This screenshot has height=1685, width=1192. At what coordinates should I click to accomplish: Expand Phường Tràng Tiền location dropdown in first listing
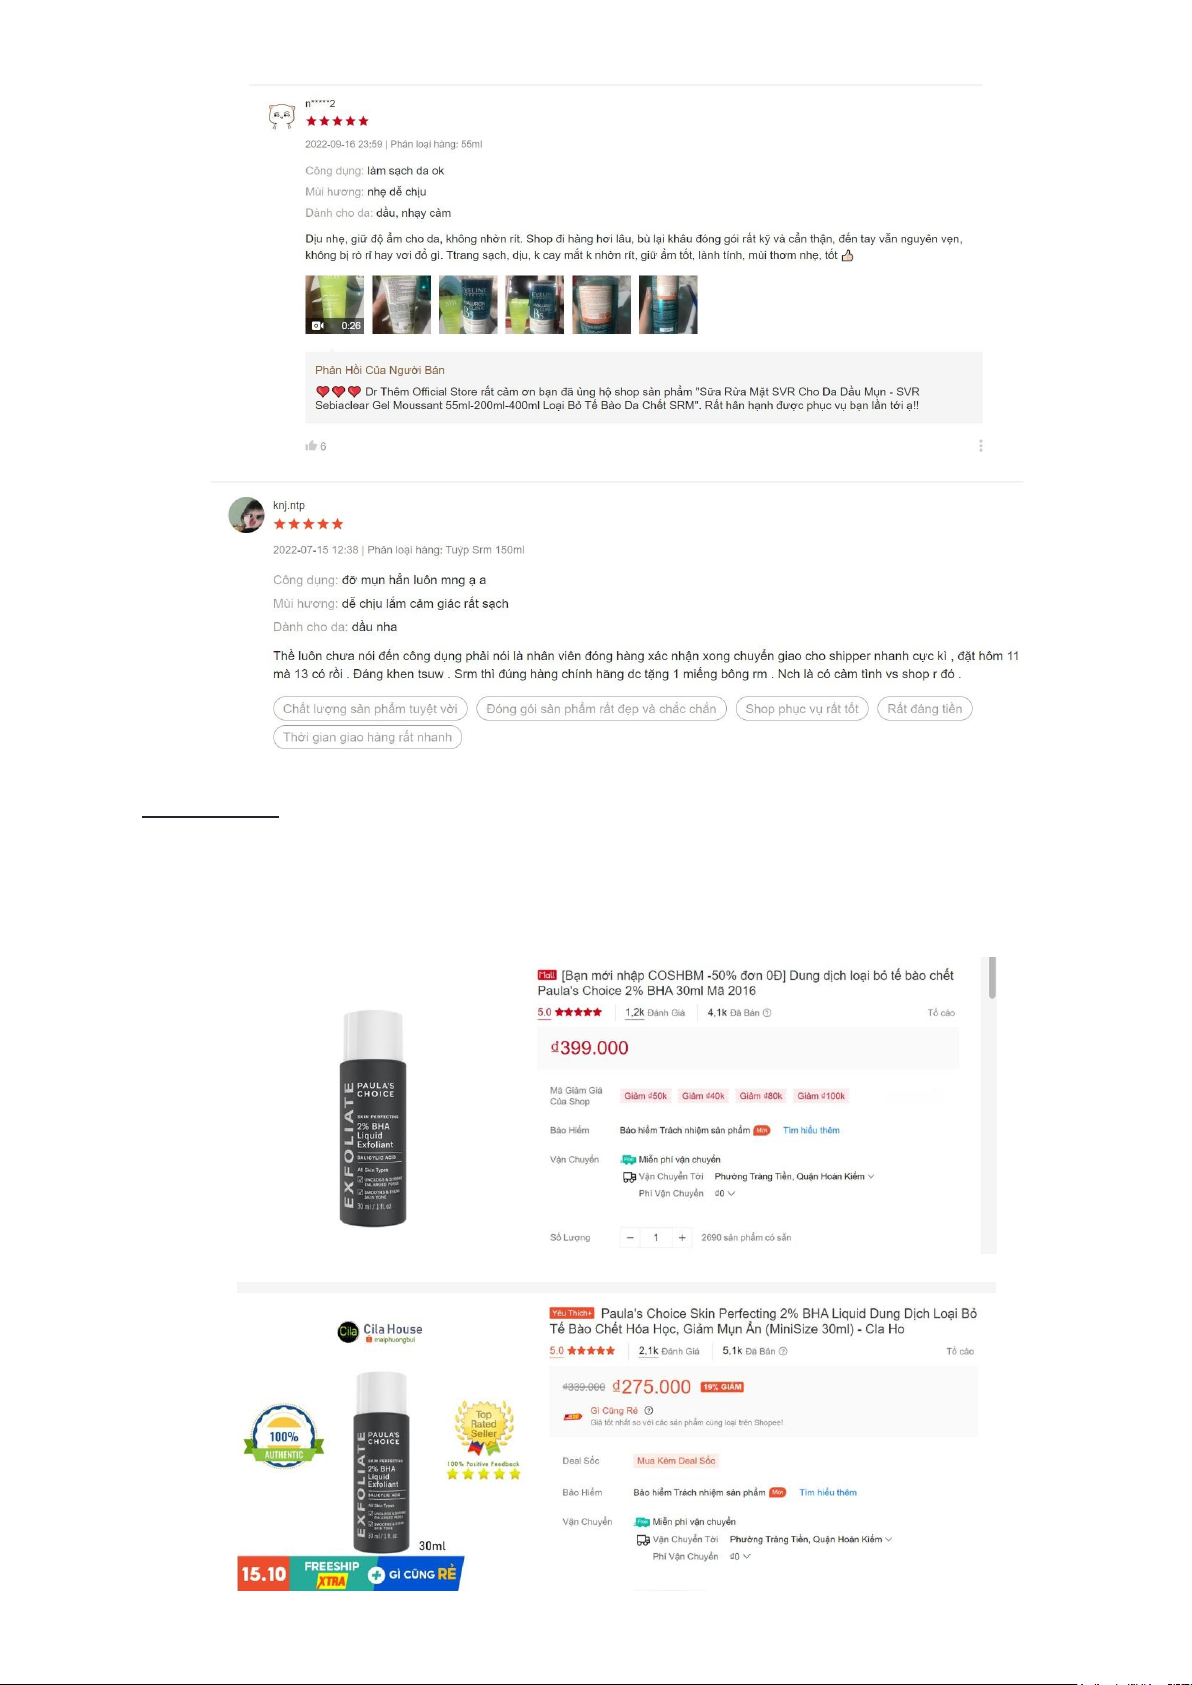[x=794, y=1176]
